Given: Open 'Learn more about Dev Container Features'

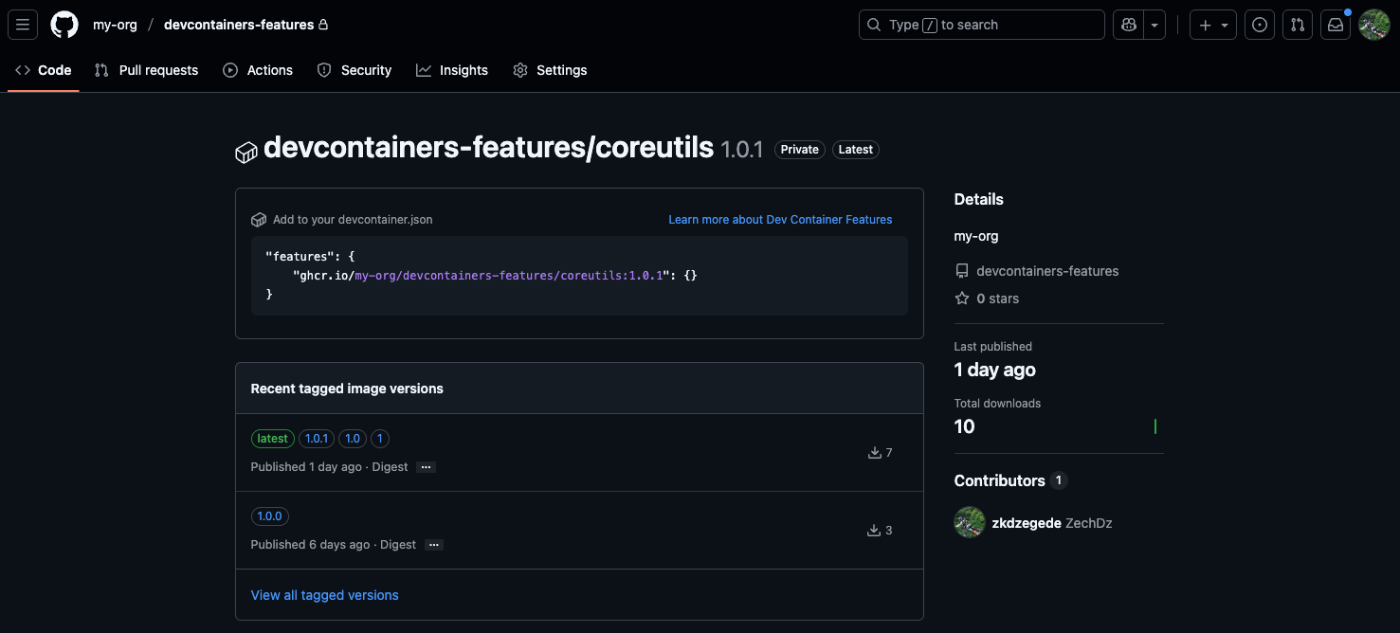Looking at the screenshot, I should [780, 219].
